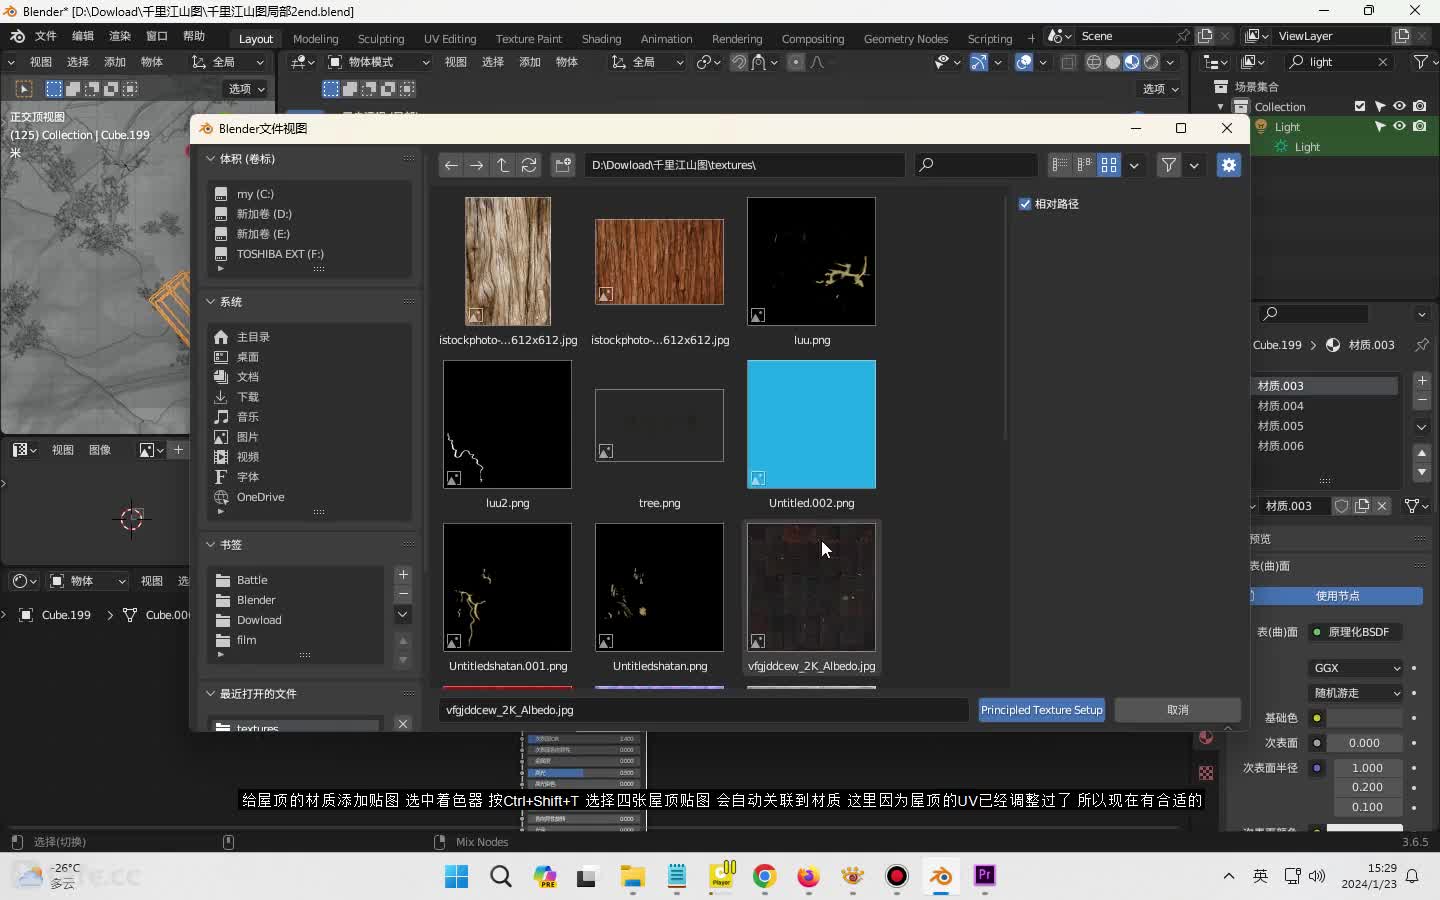Image resolution: width=1440 pixels, height=900 pixels.
Task: Click the 基础色 base color swatch
Action: [x=1365, y=718]
